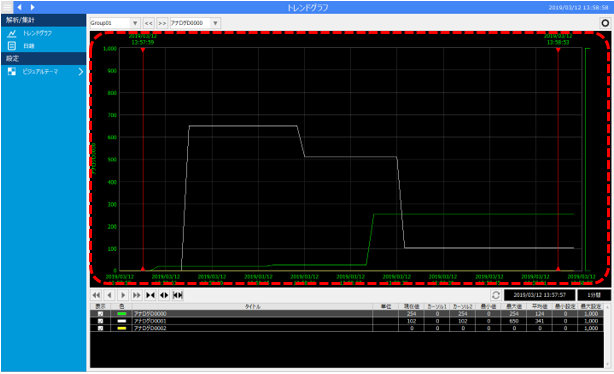Image resolution: width=614 pixels, height=374 pixels.
Task: Click the fit-to-range icon with vertical bars
Action: 178,295
